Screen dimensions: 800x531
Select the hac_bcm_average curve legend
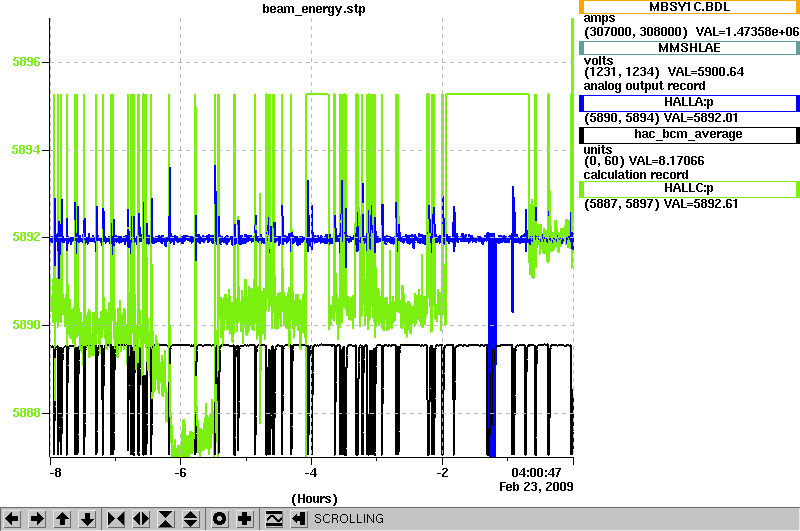(689, 135)
